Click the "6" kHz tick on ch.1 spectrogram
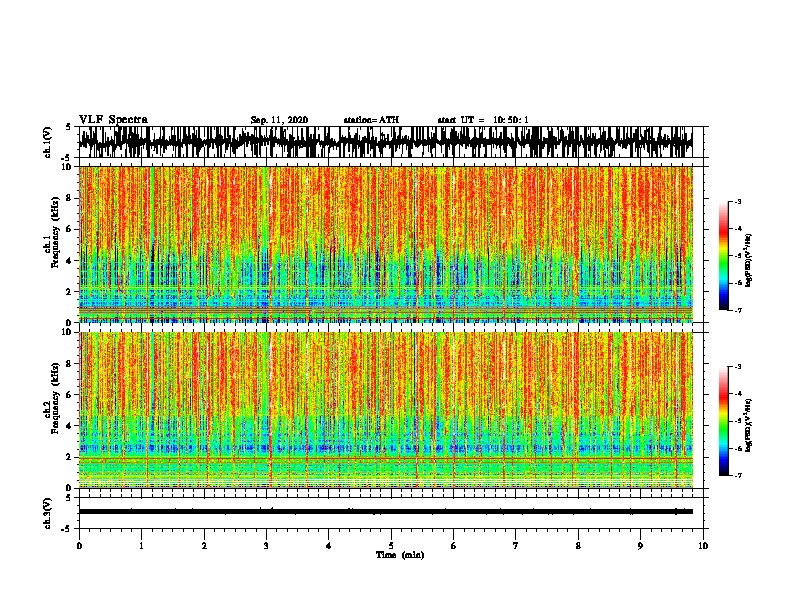792x612 pixels. [70, 229]
